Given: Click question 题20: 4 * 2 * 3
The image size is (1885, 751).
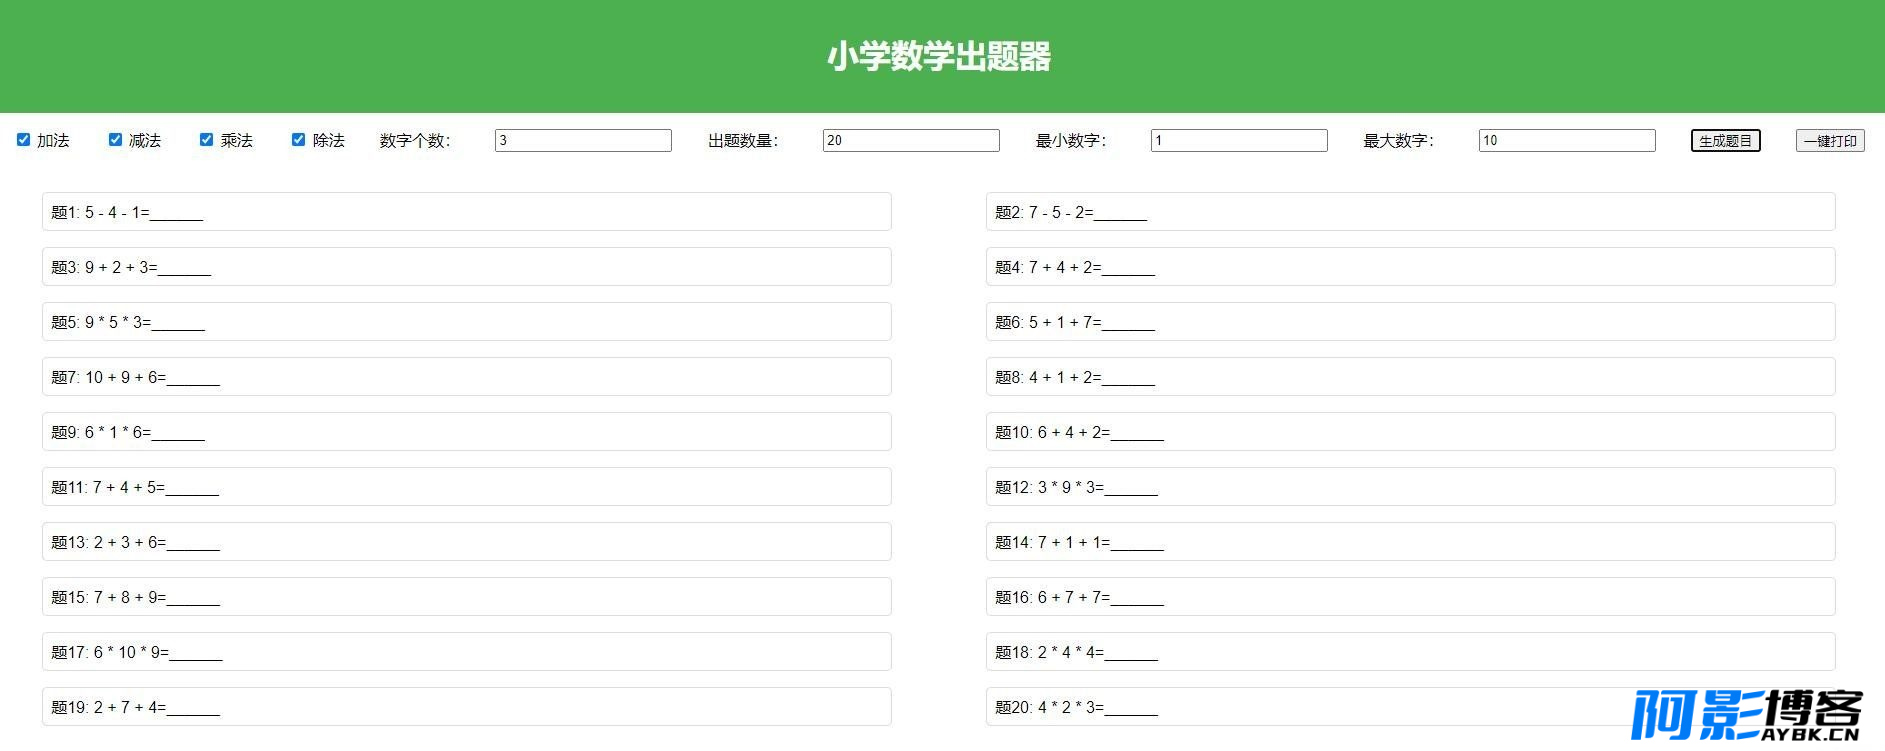Looking at the screenshot, I should coord(1411,707).
